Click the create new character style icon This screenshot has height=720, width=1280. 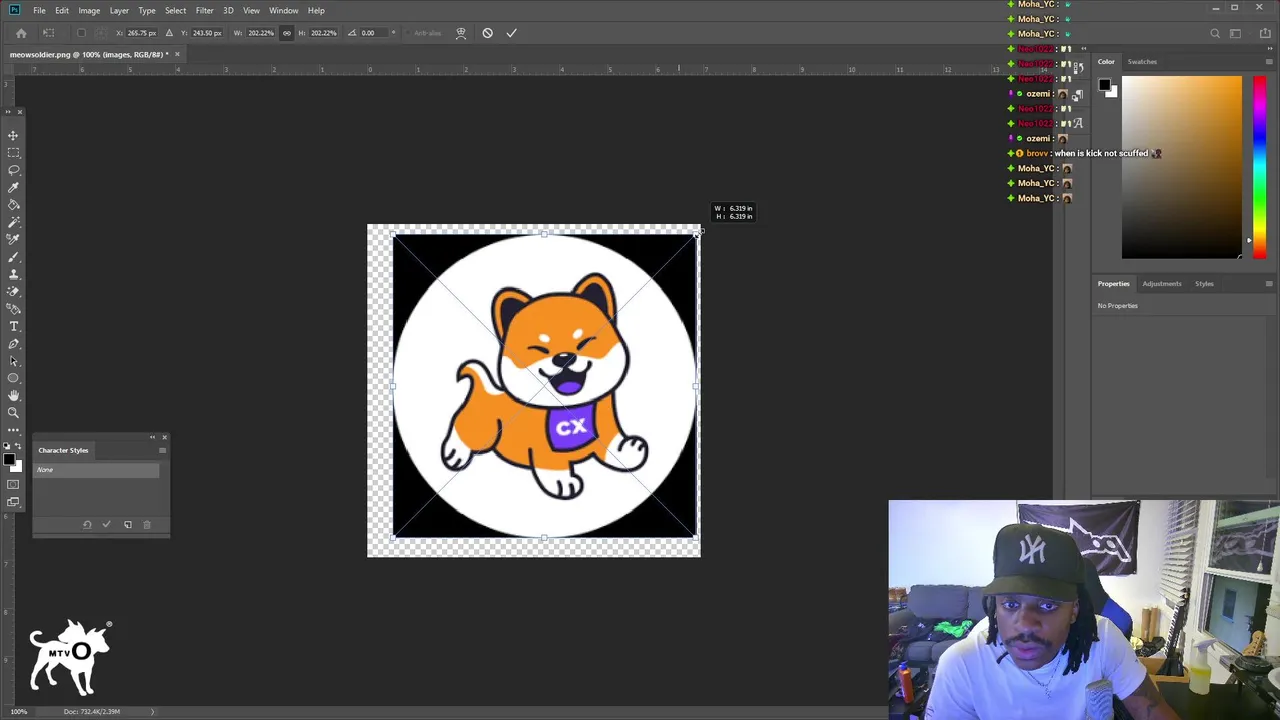click(x=127, y=525)
